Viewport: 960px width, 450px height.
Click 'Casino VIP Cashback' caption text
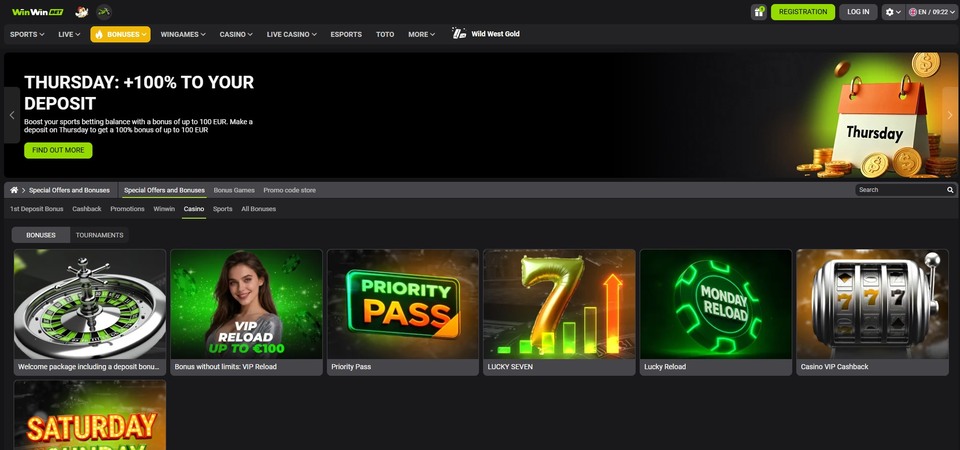coord(834,367)
